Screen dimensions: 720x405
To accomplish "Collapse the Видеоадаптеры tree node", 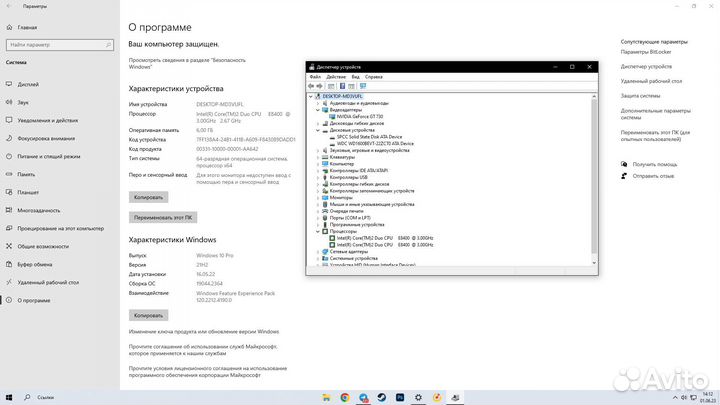I will (x=318, y=110).
